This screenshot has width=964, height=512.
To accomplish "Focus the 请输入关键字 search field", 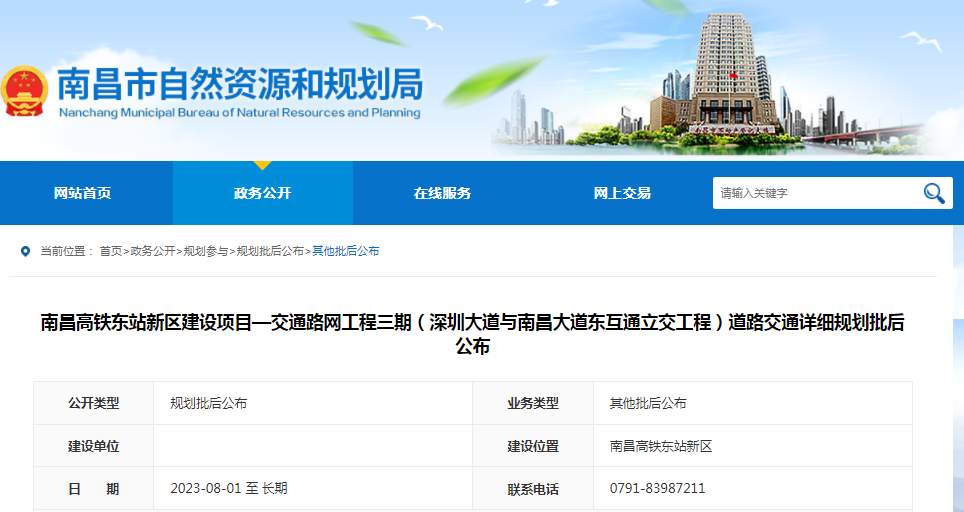I will point(815,193).
